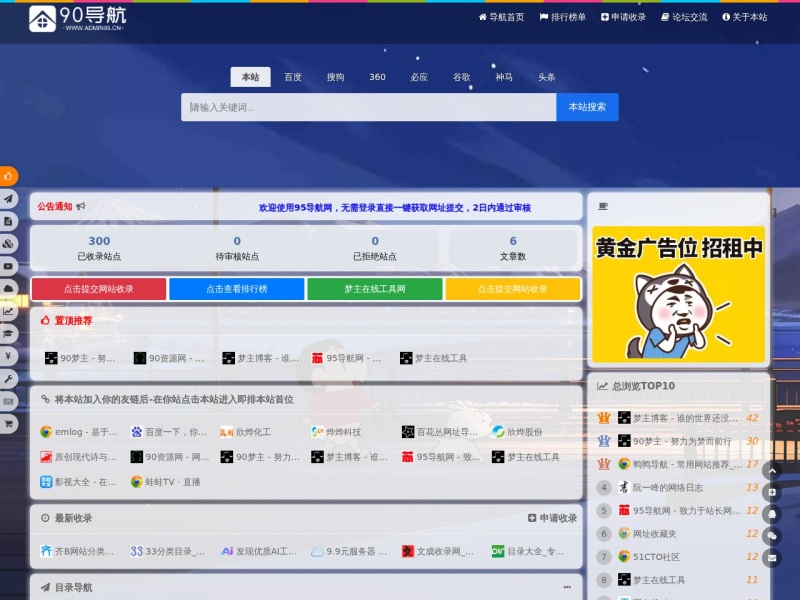
Task: Open the 烨烨科技 friend link
Action: coord(336,432)
